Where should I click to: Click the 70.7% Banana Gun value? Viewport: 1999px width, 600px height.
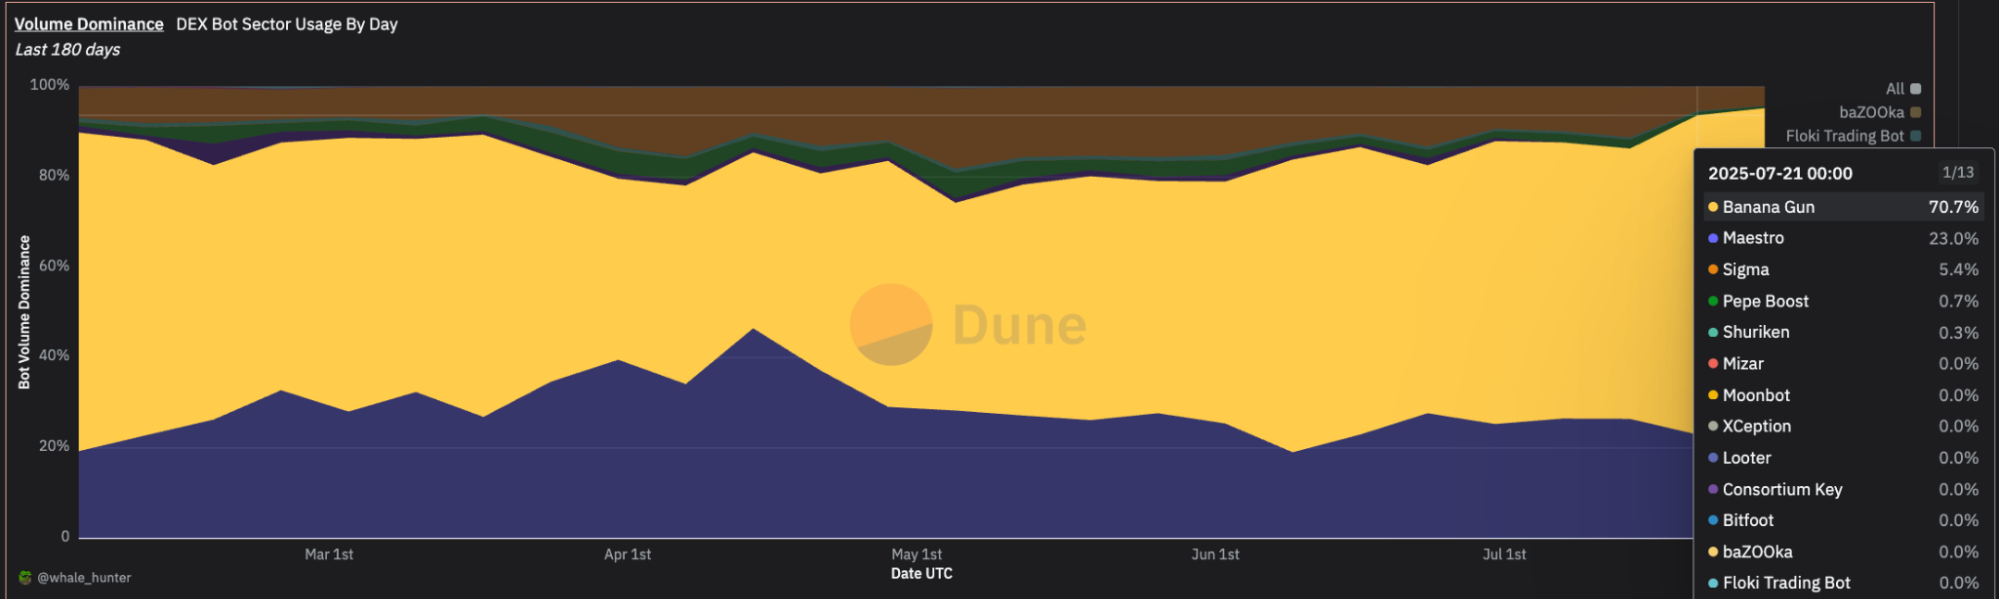coord(1953,207)
